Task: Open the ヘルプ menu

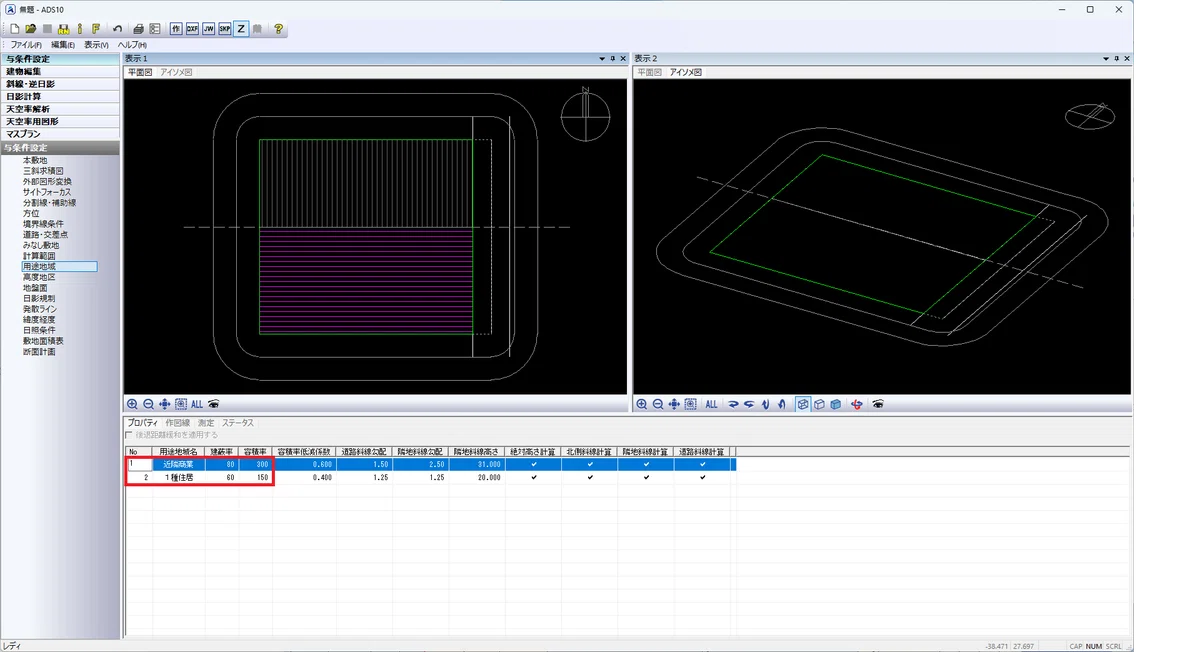Action: point(132,45)
